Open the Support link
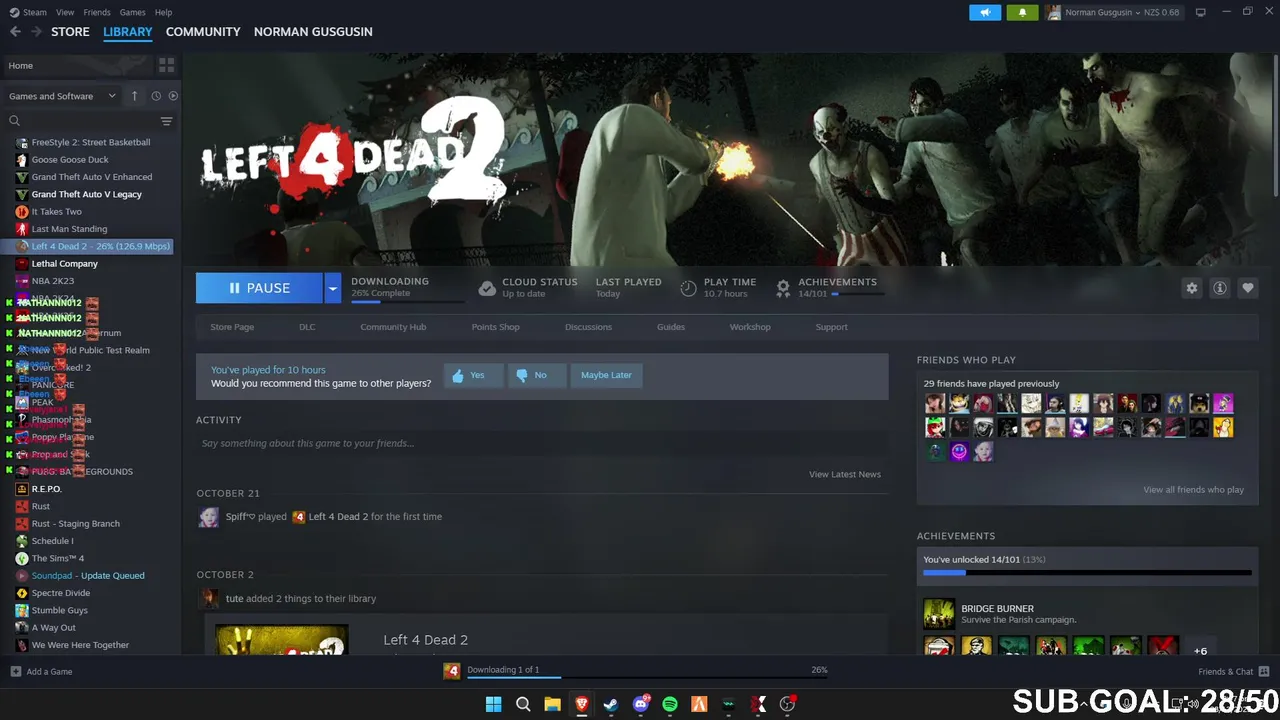 [831, 327]
